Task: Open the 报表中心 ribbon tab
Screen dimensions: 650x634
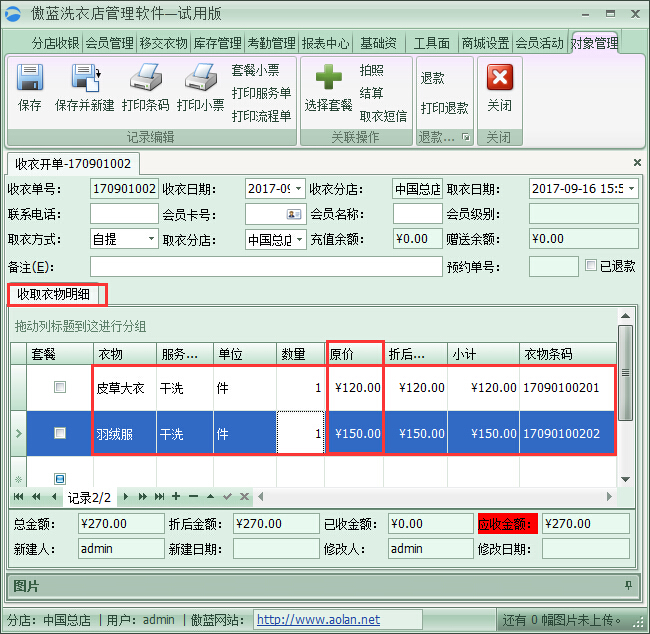Action: (x=325, y=43)
